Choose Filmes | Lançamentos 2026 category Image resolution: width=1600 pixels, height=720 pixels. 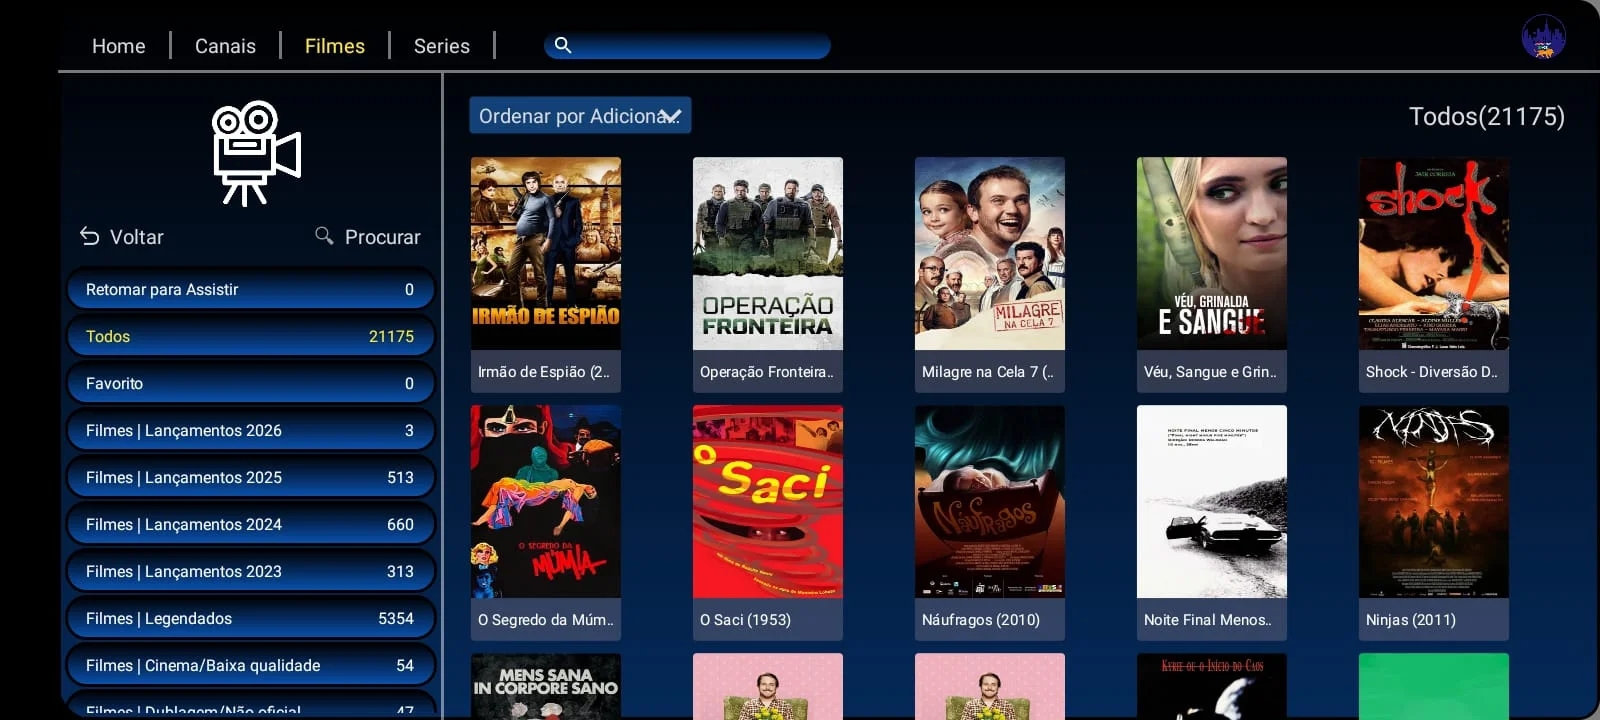[x=250, y=431]
